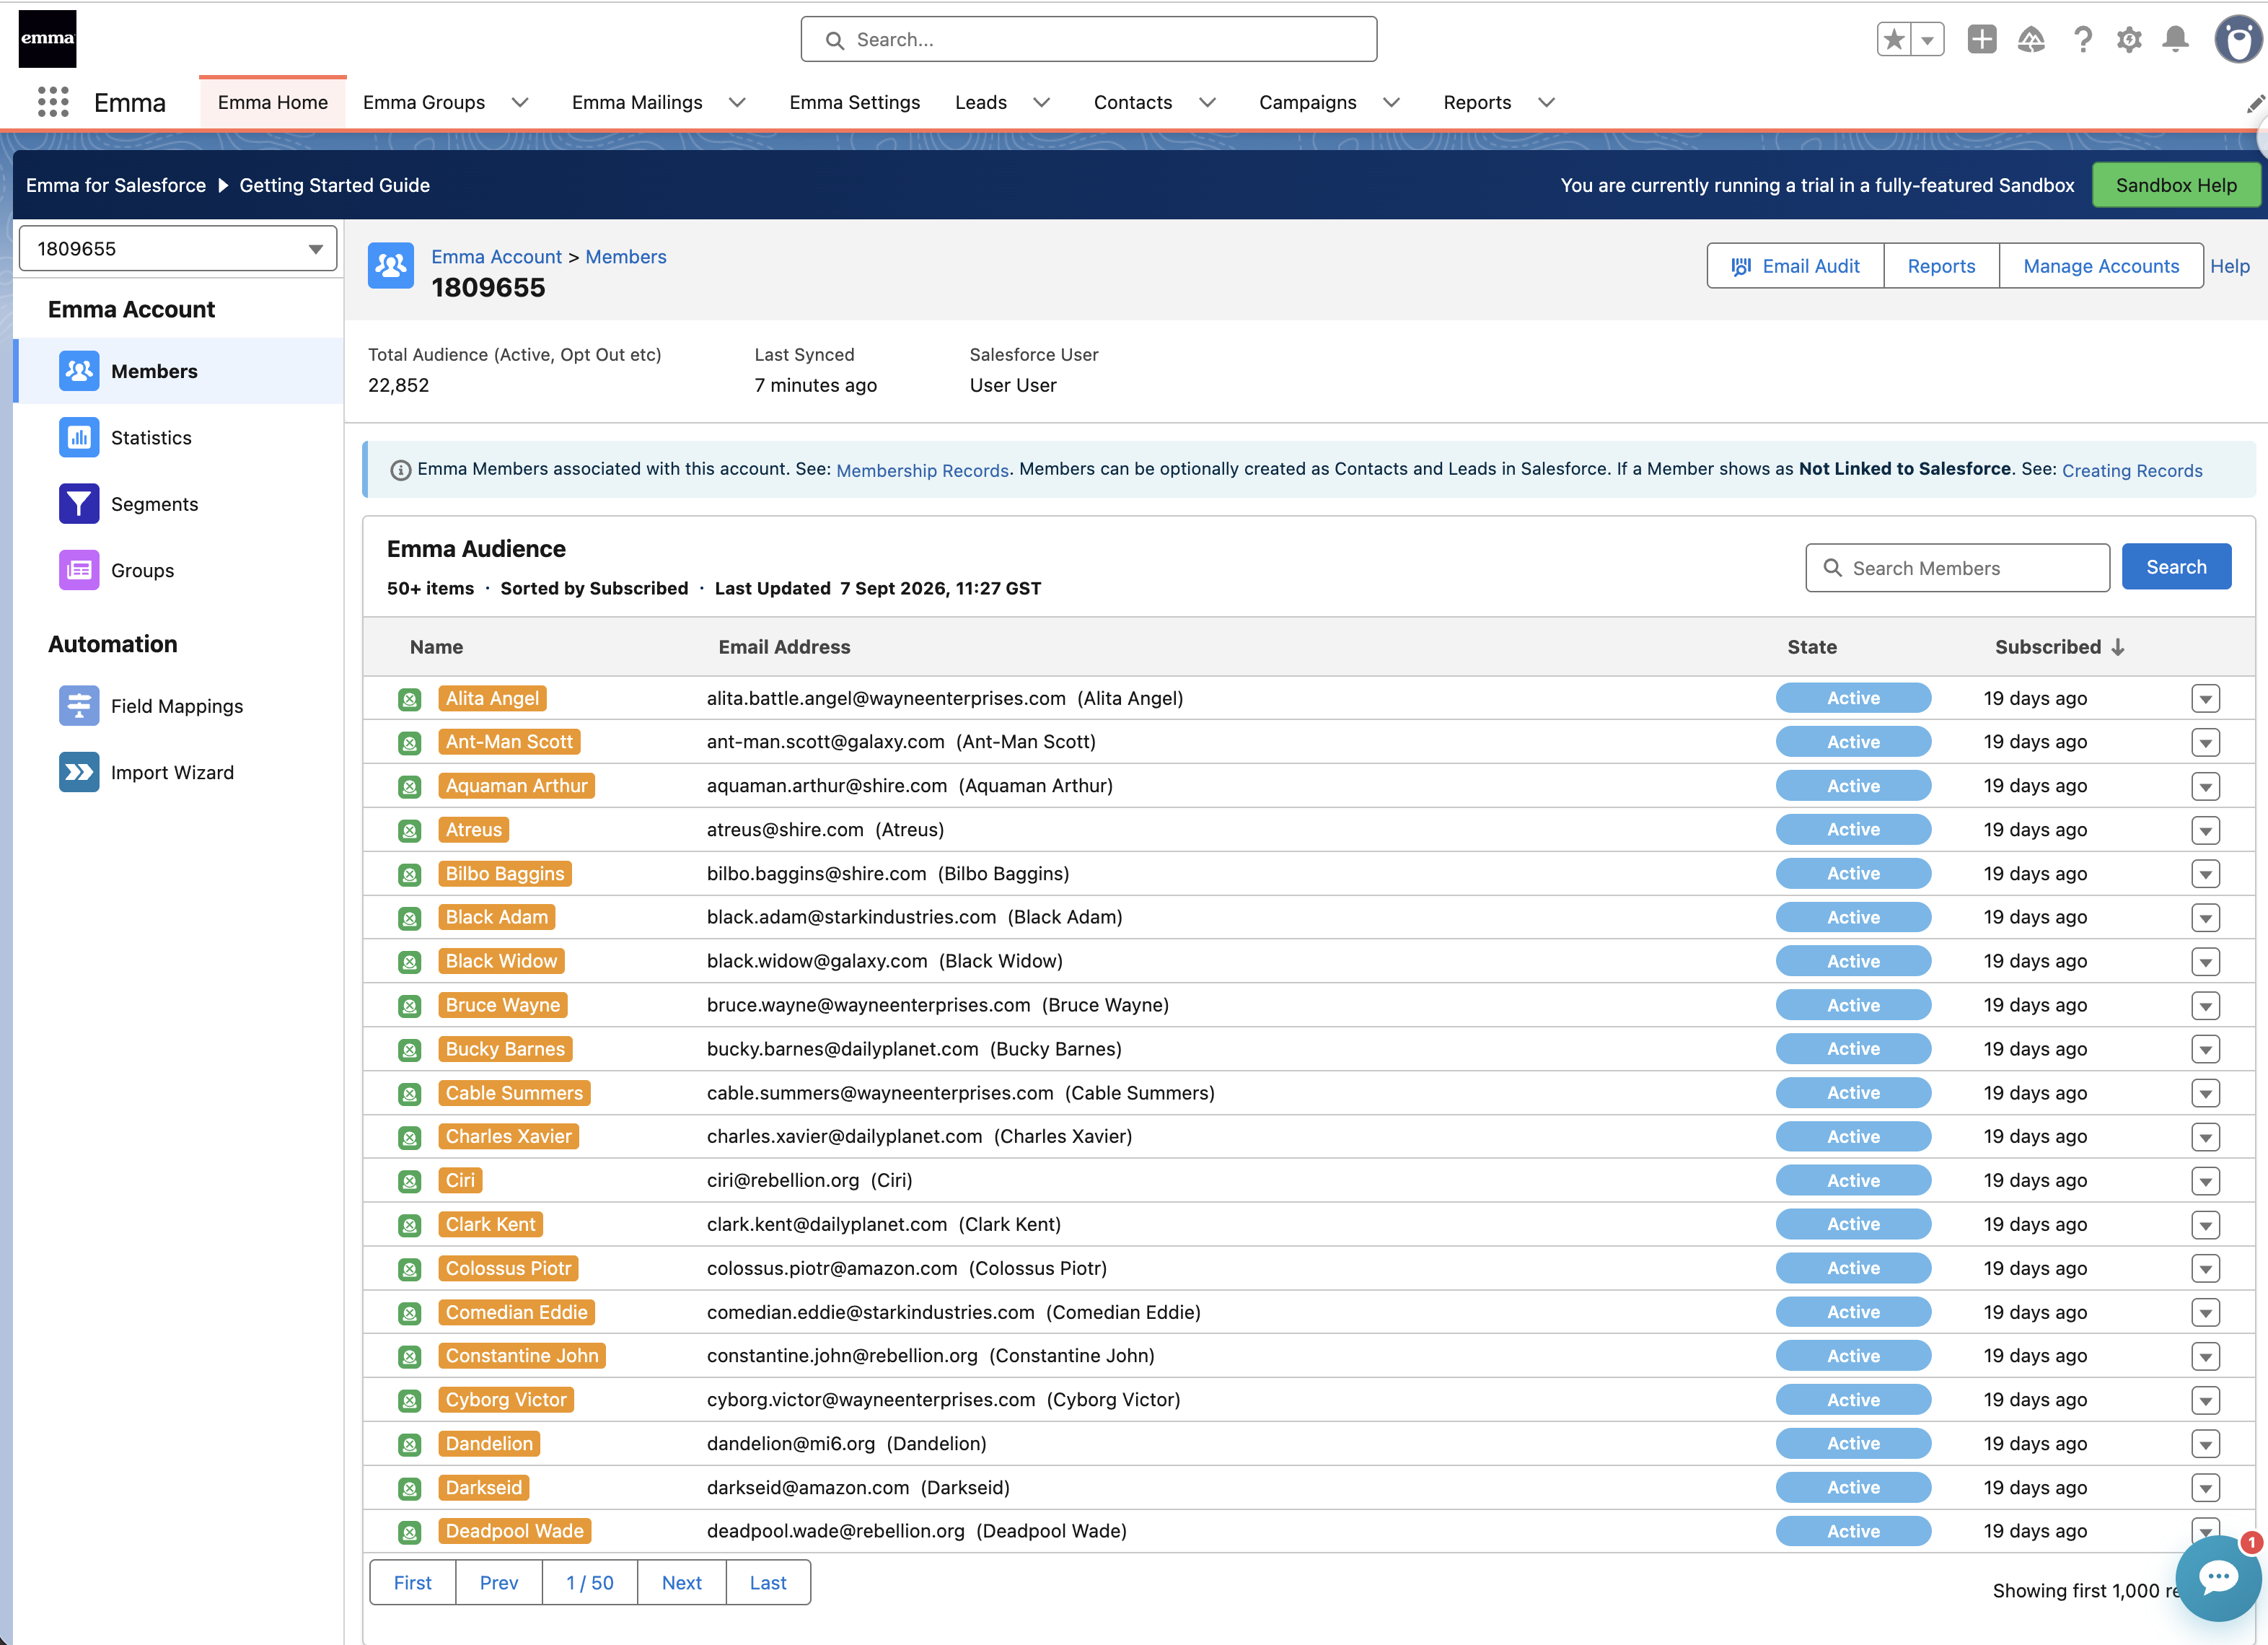Viewport: 2268px width, 1645px height.
Task: Expand the Leads menu chevron
Action: (x=1041, y=103)
